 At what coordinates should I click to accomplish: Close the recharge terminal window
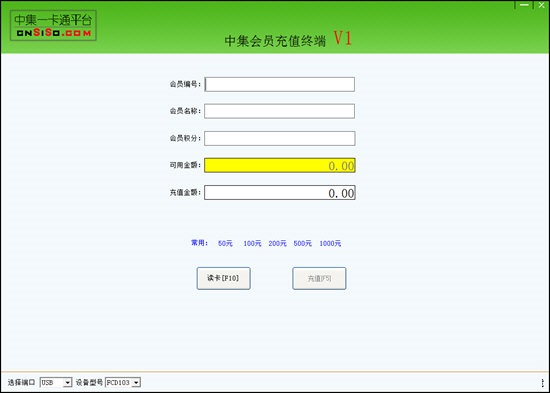pyautogui.click(x=541, y=5)
